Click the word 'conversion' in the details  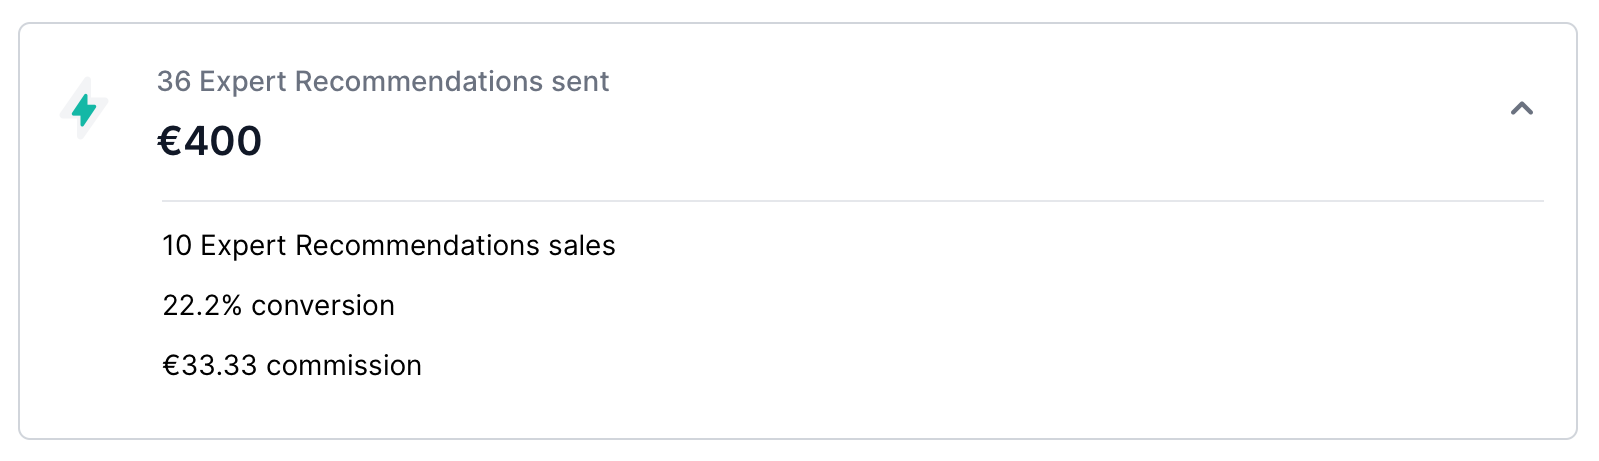pos(323,305)
